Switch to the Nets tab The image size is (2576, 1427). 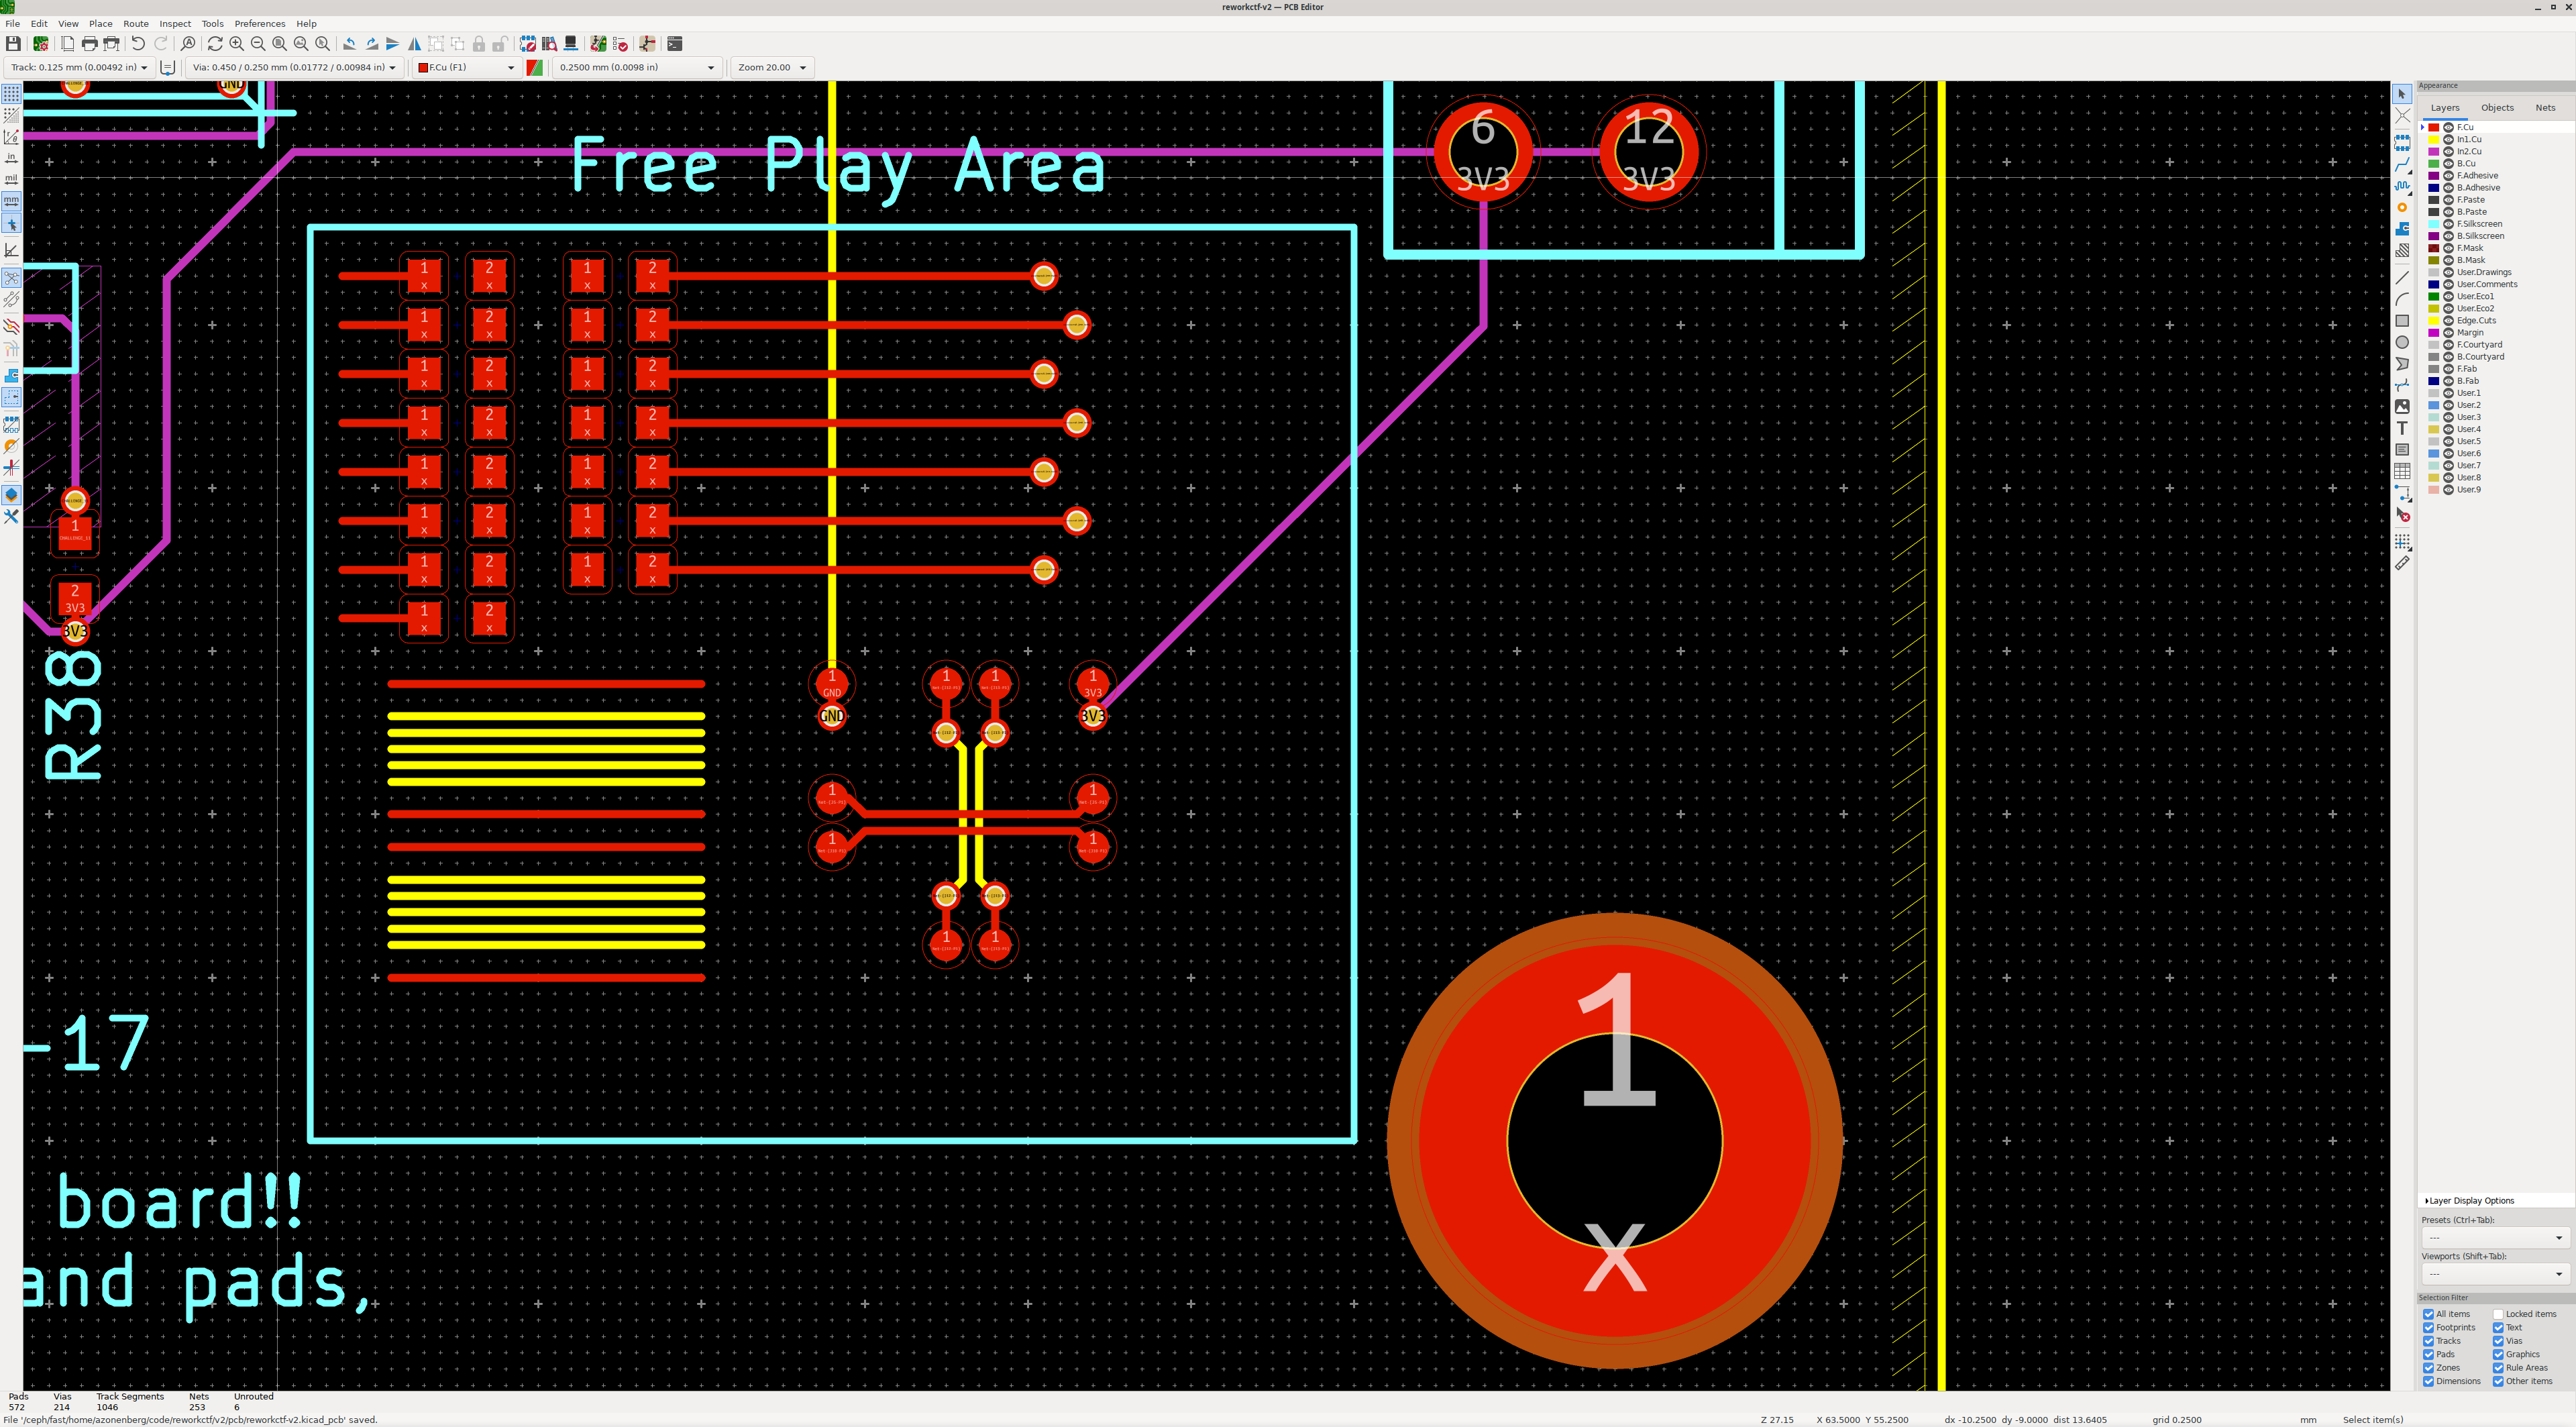(x=2544, y=108)
